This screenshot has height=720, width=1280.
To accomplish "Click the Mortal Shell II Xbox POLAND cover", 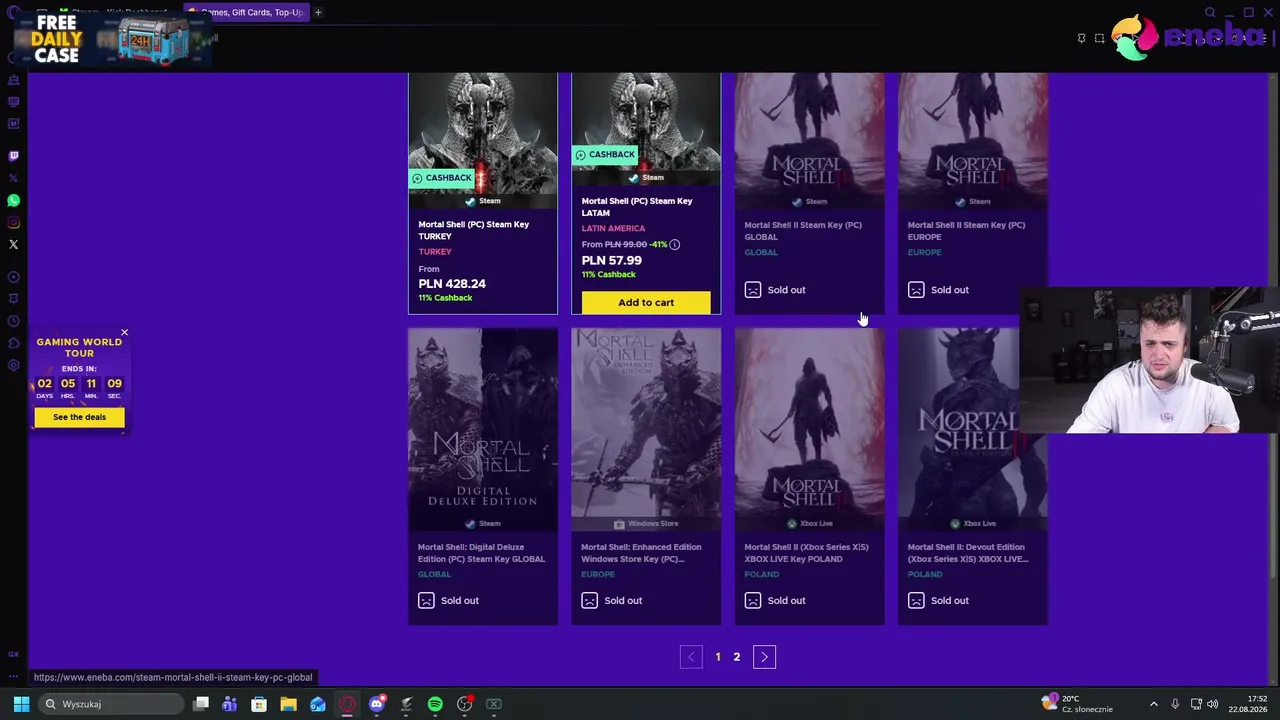I will tap(810, 422).
